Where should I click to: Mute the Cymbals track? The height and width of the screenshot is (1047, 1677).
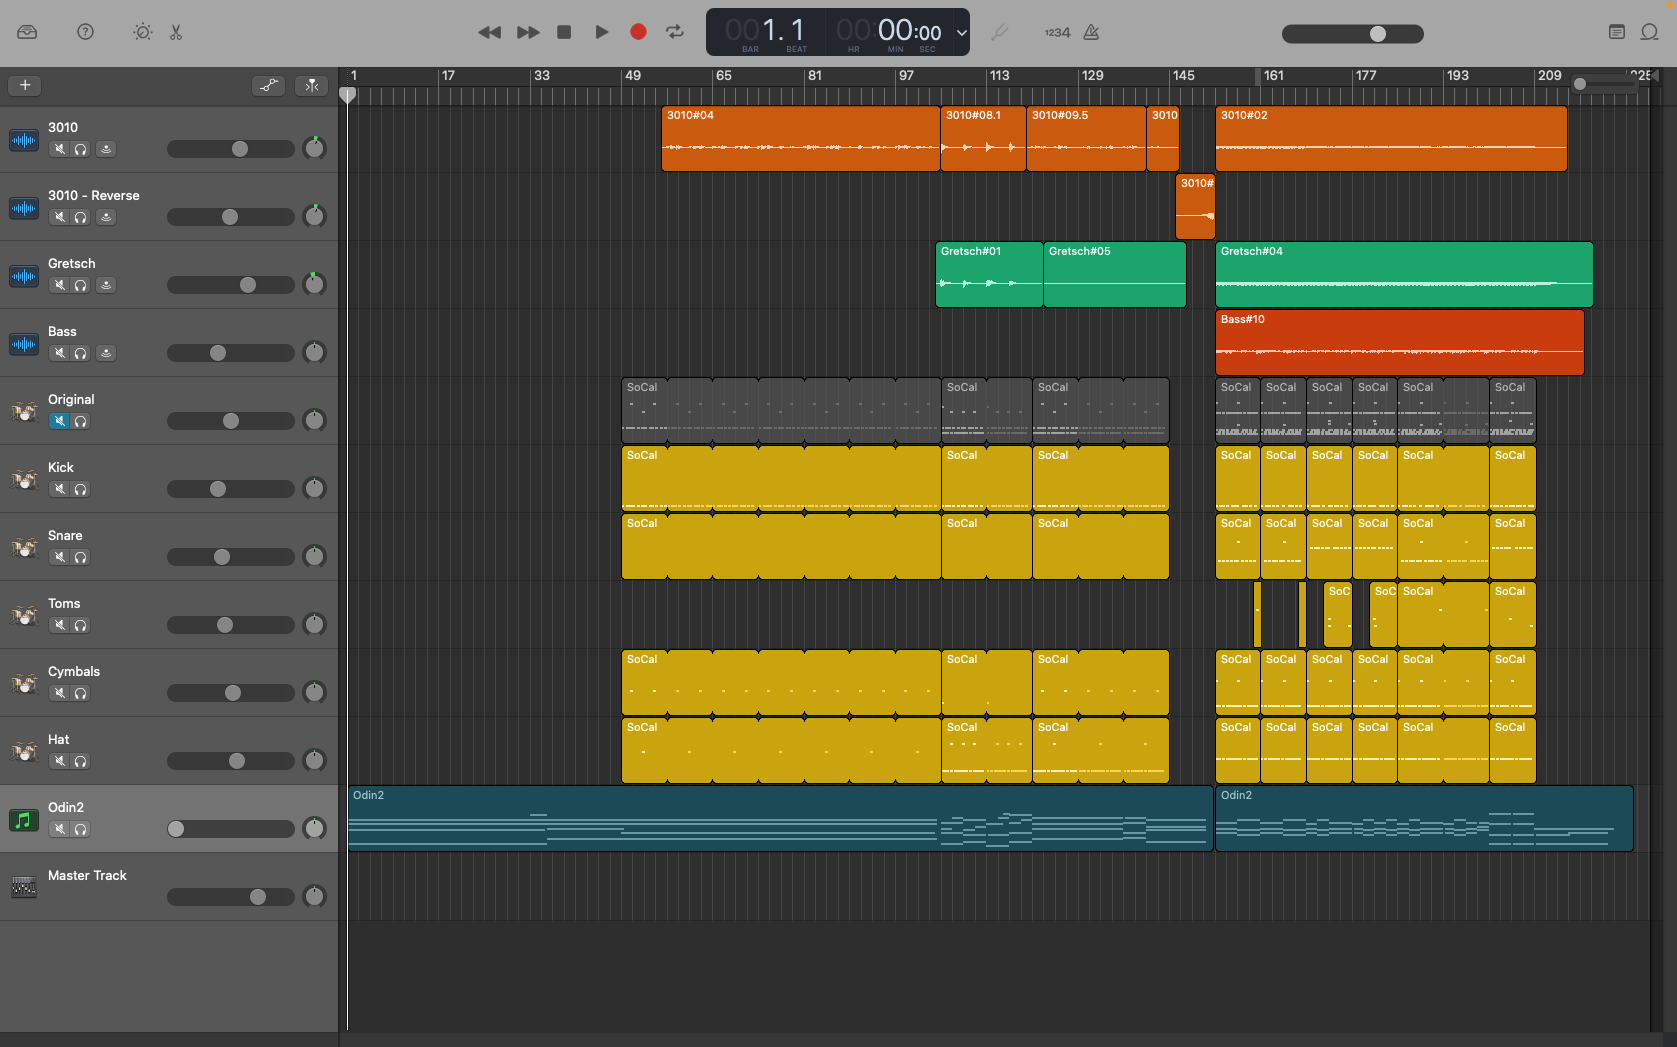pyautogui.click(x=60, y=693)
